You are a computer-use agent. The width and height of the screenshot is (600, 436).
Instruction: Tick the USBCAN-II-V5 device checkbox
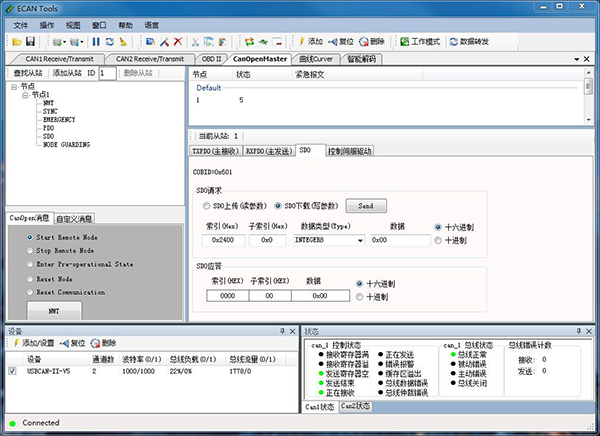click(11, 371)
